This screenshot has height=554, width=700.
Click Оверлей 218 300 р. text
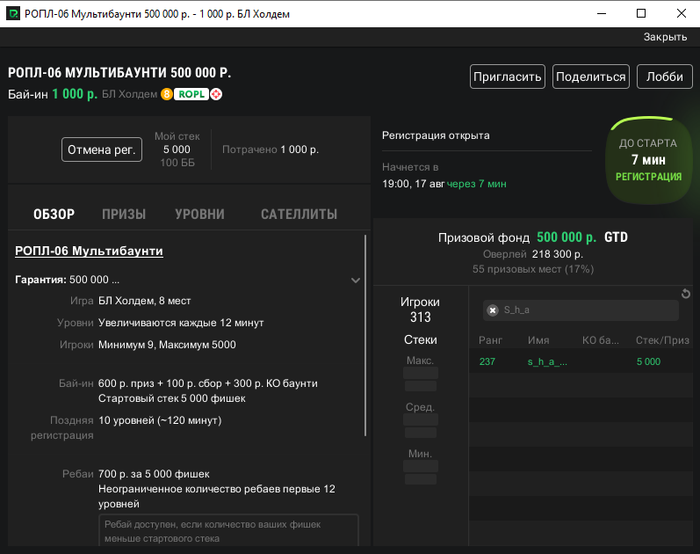click(533, 254)
